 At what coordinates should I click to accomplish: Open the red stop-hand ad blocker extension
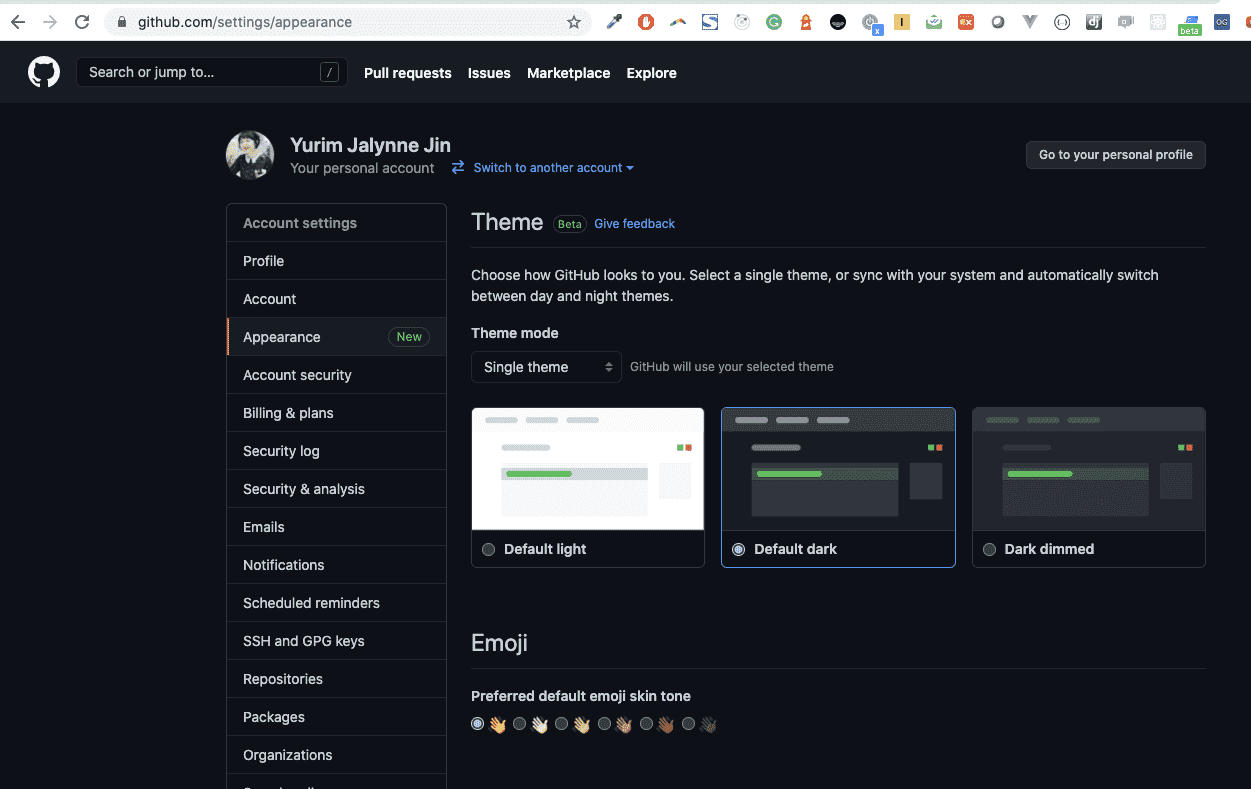point(646,22)
